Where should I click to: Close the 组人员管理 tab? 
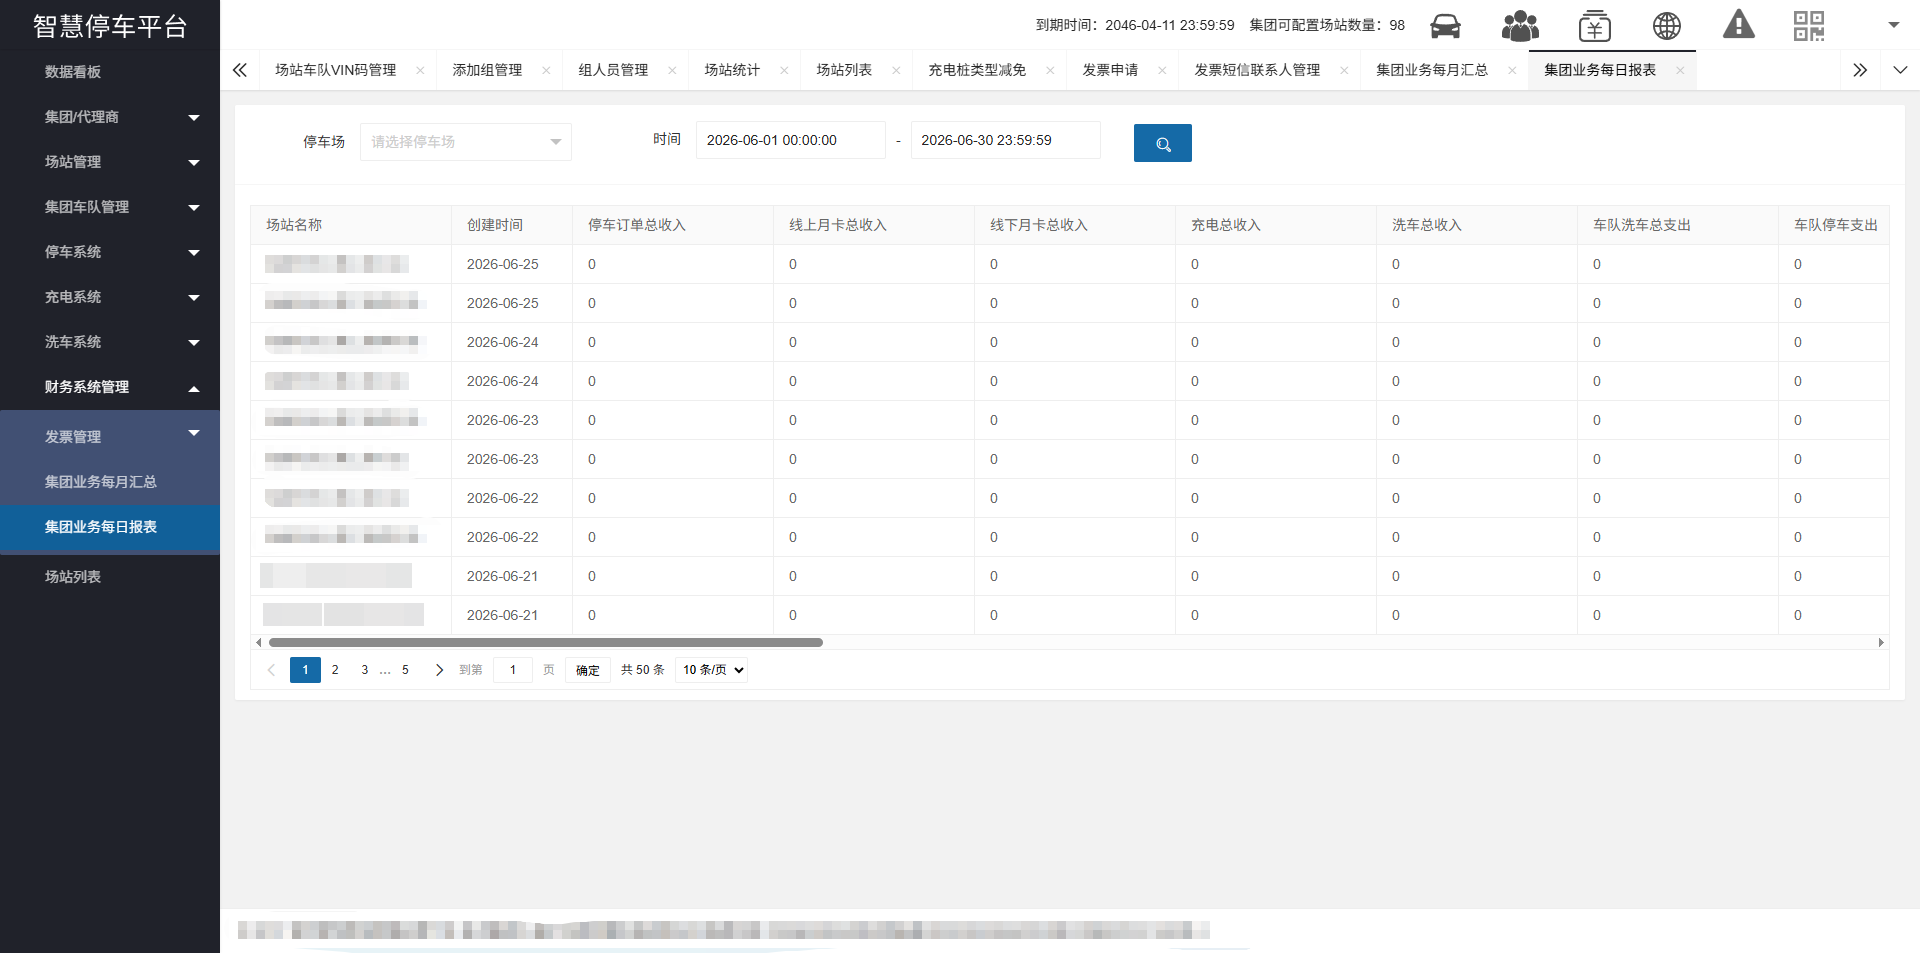pos(672,70)
